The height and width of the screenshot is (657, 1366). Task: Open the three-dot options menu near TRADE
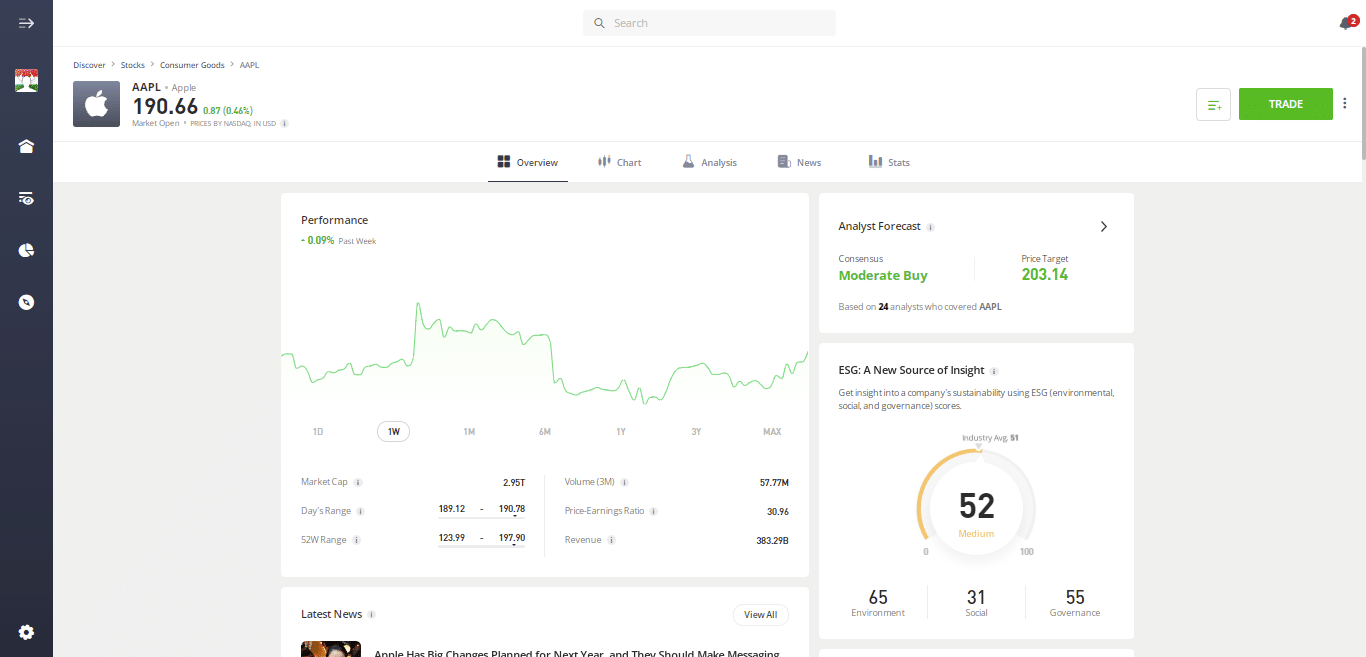coord(1344,103)
